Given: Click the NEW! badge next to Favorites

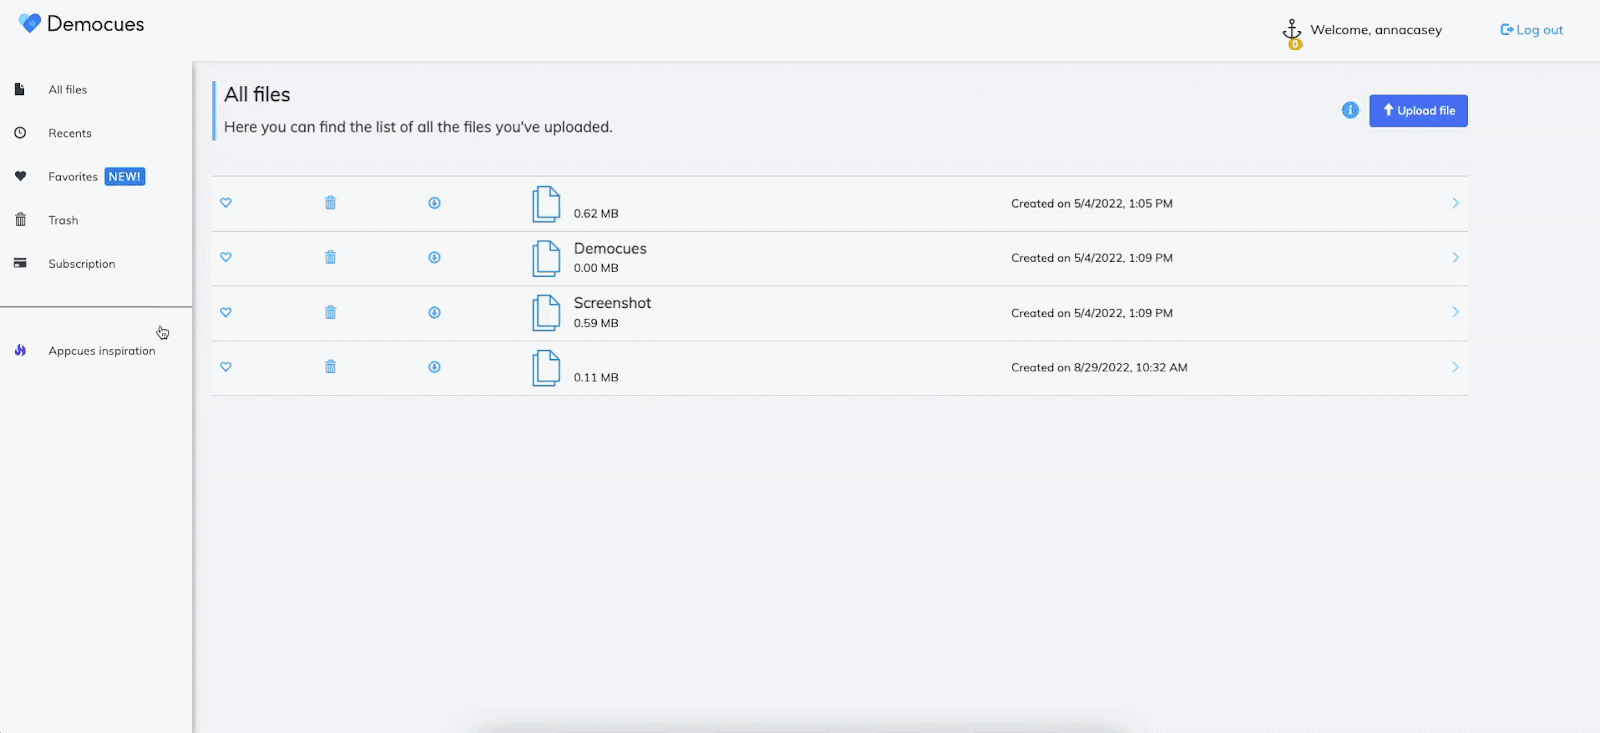Looking at the screenshot, I should pyautogui.click(x=125, y=177).
